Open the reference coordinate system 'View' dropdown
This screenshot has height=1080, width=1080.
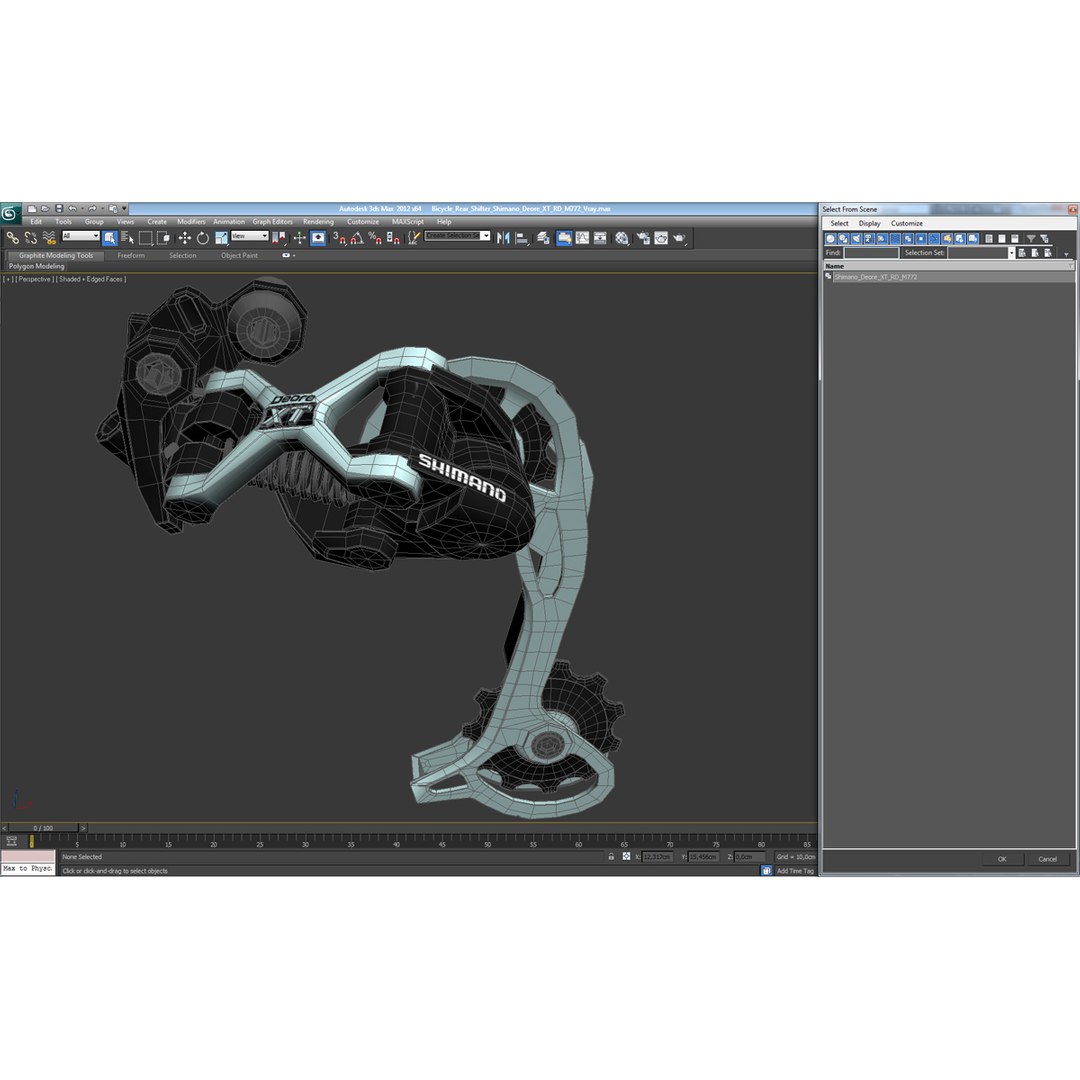coord(249,236)
